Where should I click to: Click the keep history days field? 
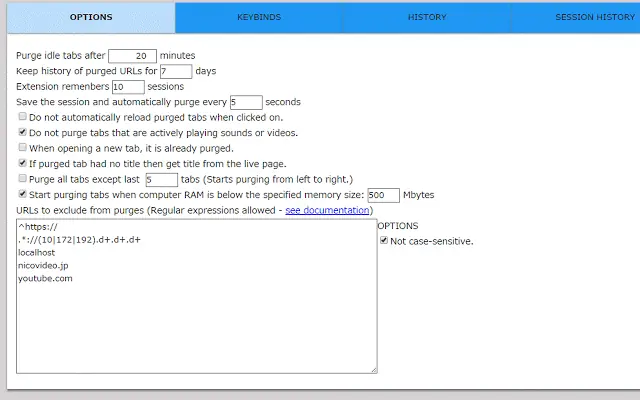176,71
